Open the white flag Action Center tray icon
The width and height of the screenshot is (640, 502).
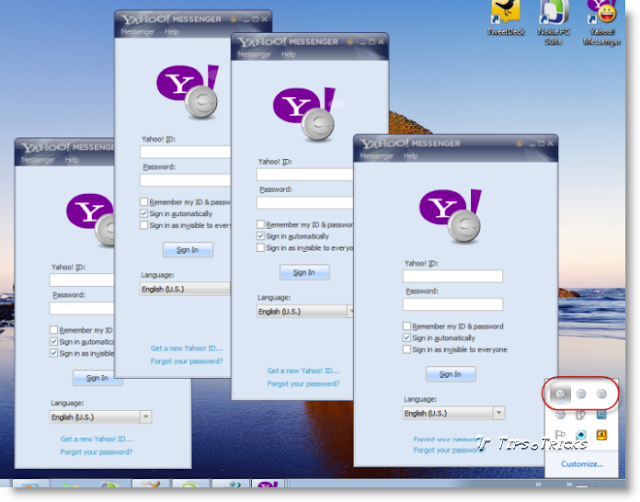560,435
